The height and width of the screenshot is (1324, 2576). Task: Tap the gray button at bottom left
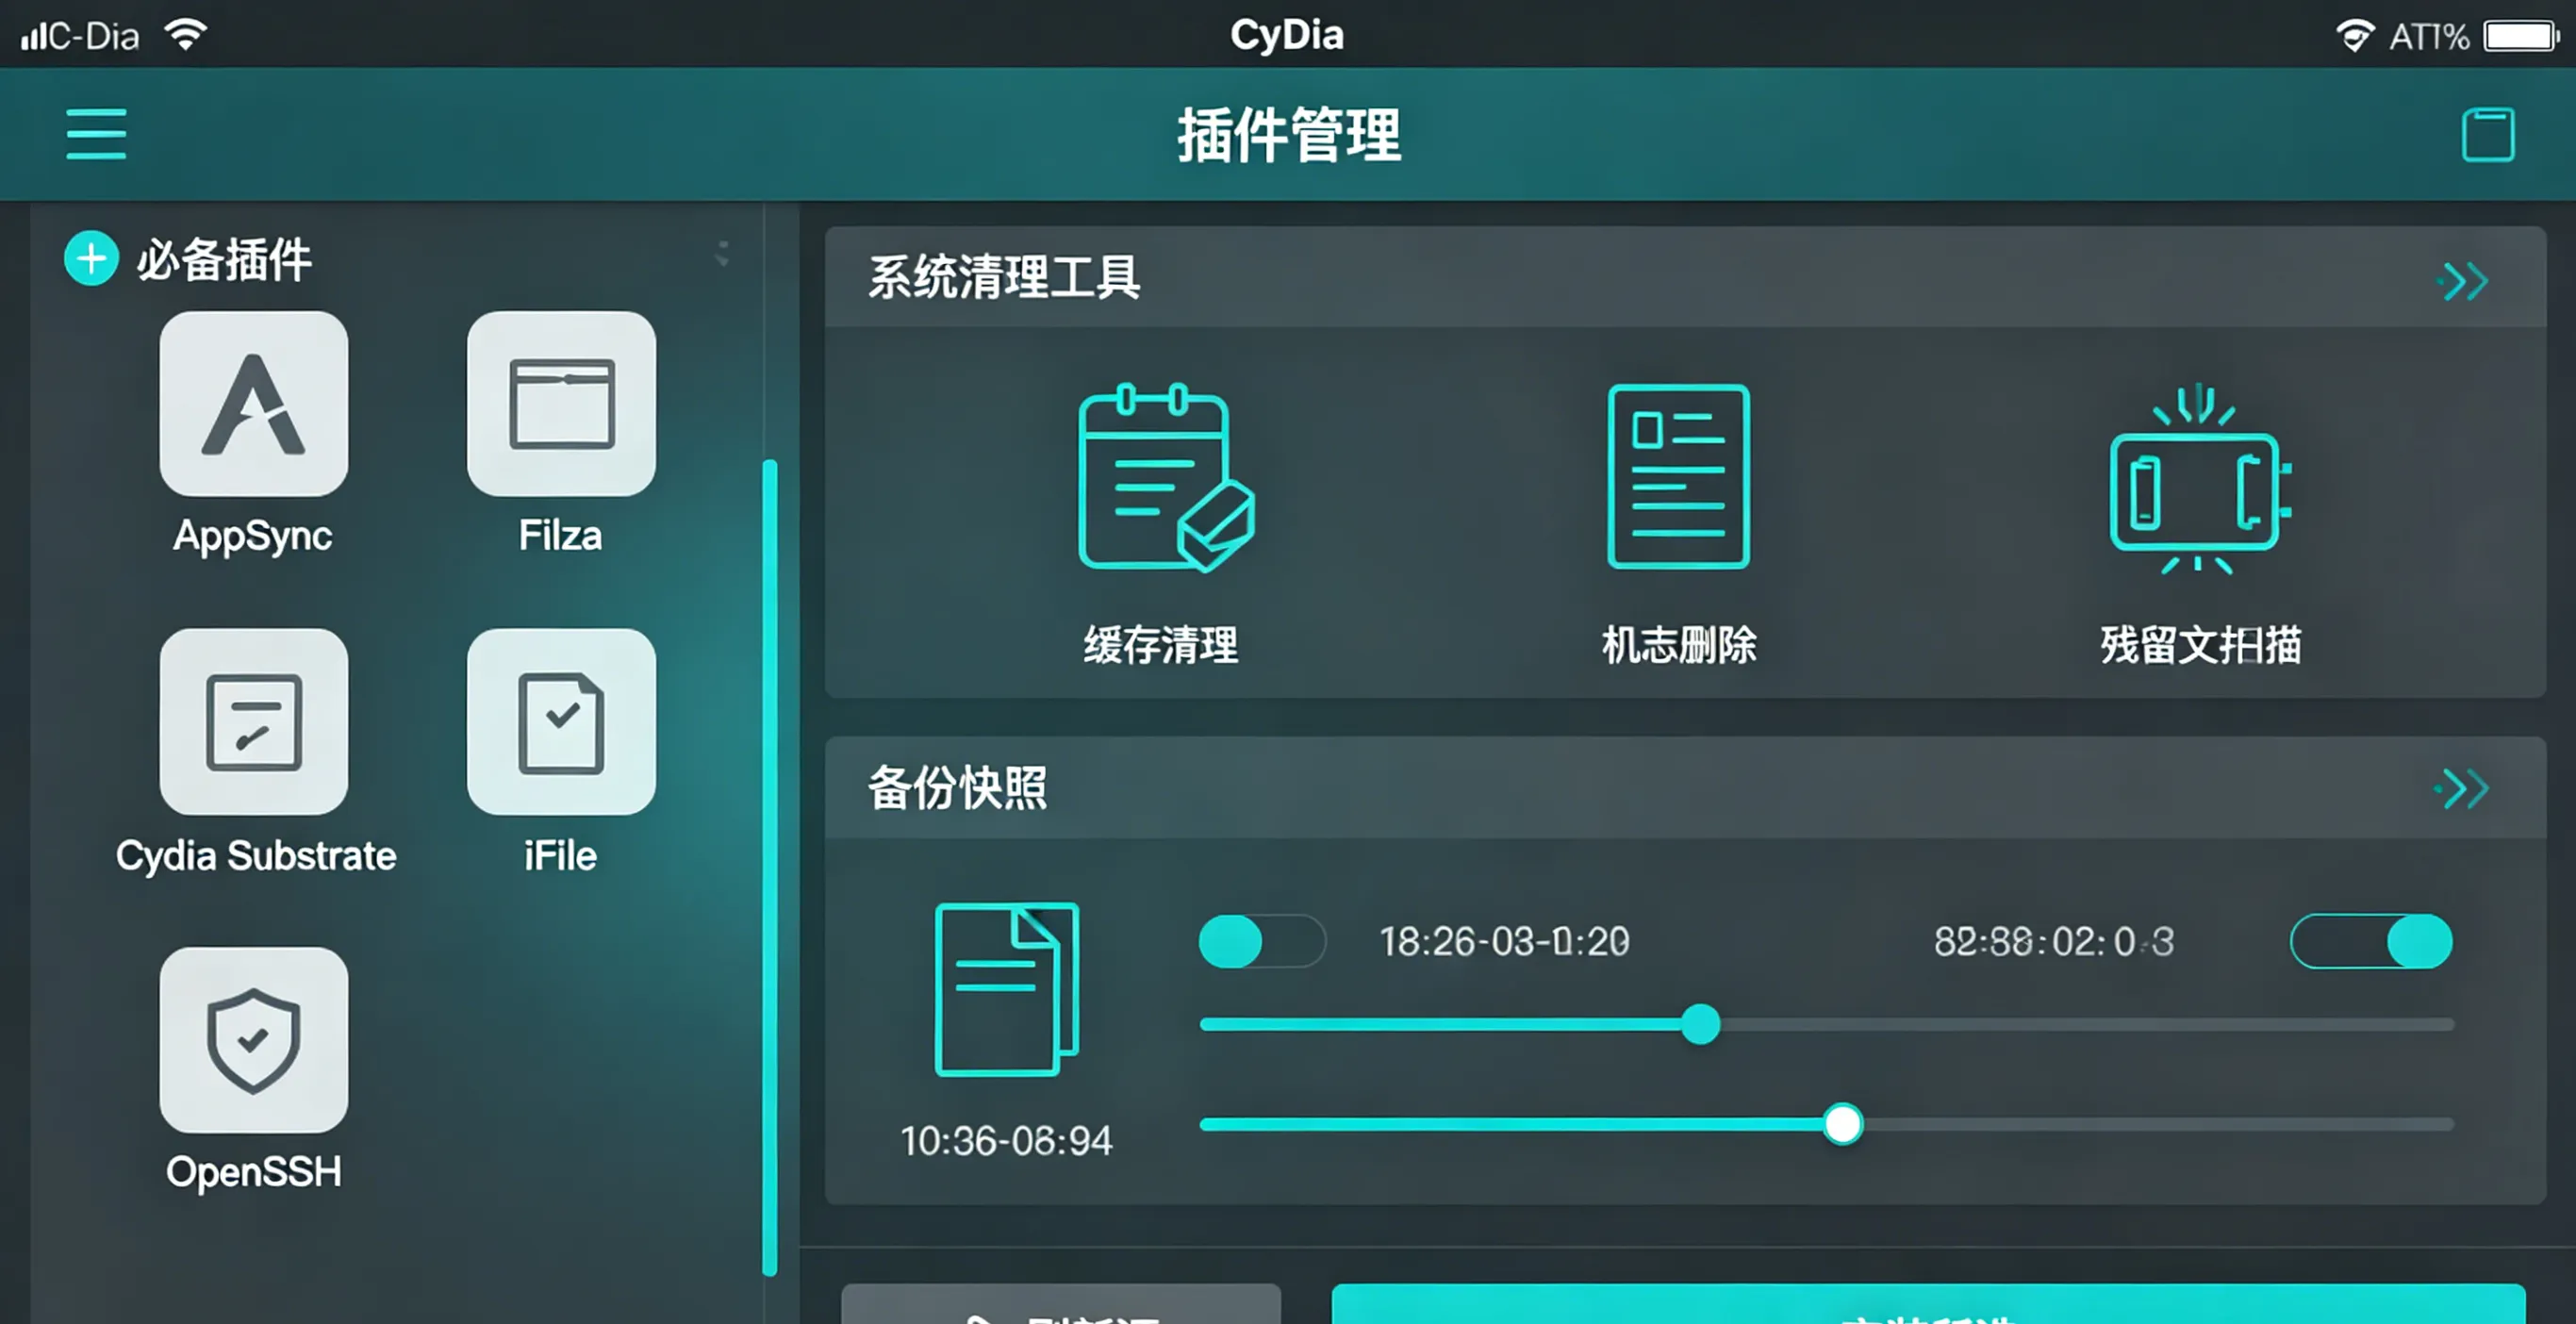pos(1061,1304)
